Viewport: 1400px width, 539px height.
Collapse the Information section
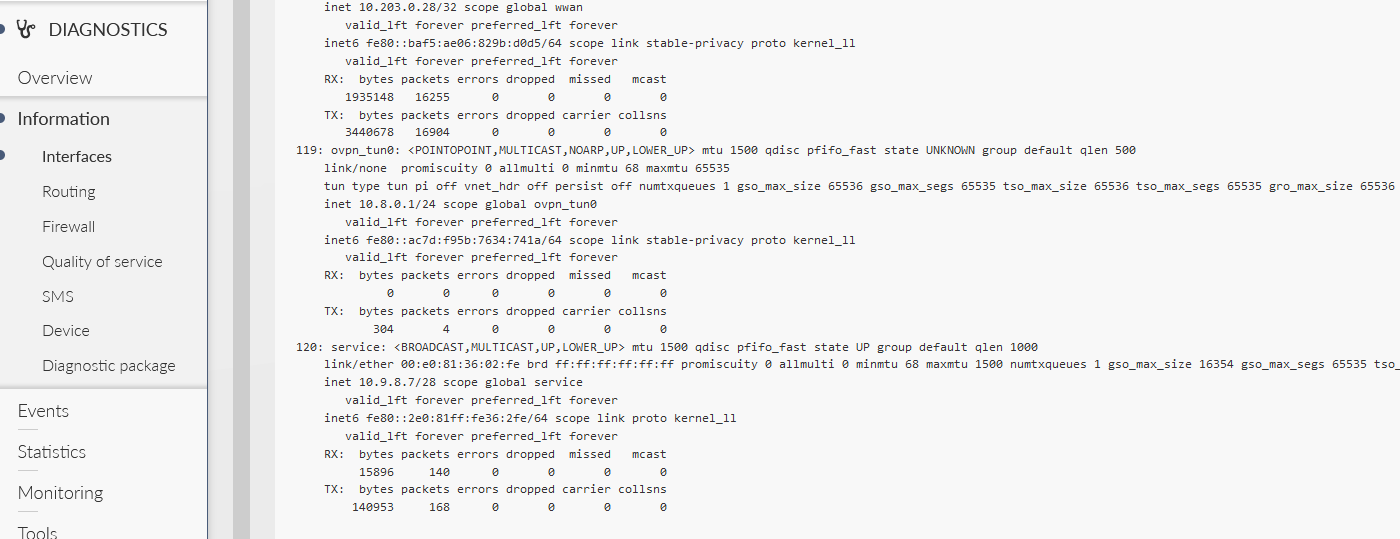(63, 119)
